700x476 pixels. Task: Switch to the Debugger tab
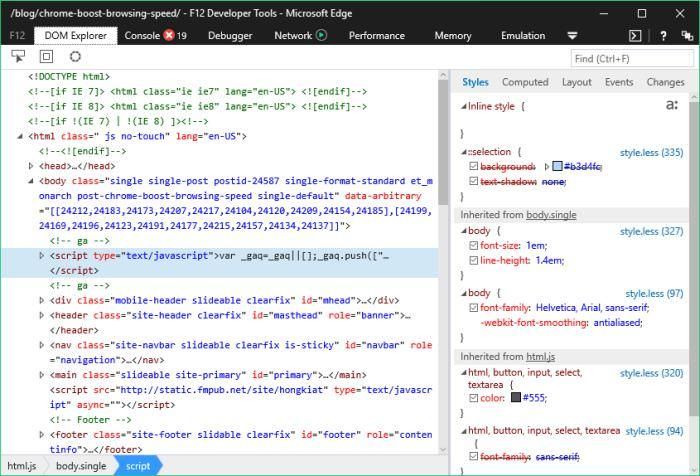click(230, 35)
